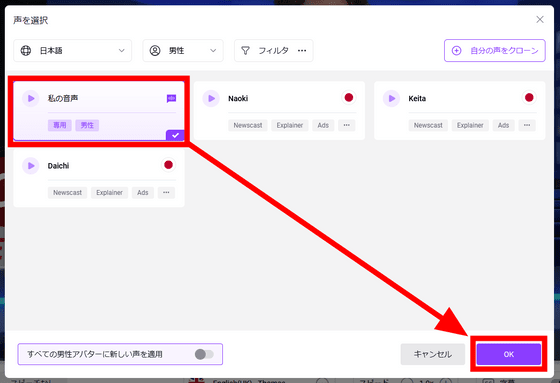Click the selected checkmark on 私の音声 card
The width and height of the screenshot is (560, 383).
point(175,135)
